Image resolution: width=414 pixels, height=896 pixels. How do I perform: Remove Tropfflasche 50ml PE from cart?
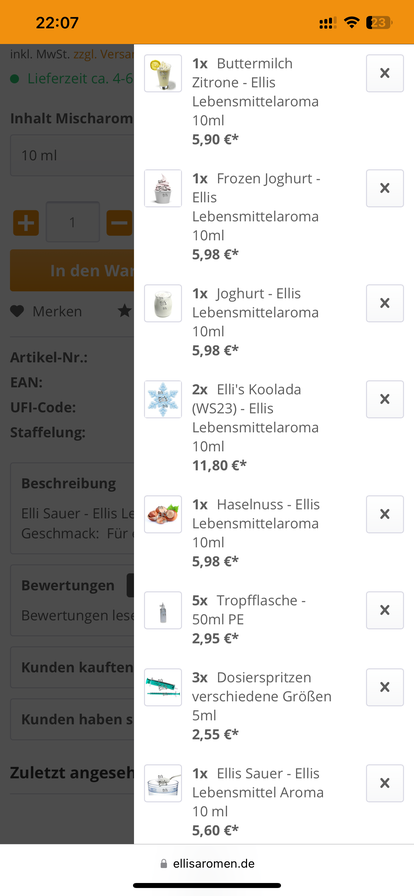click(385, 610)
